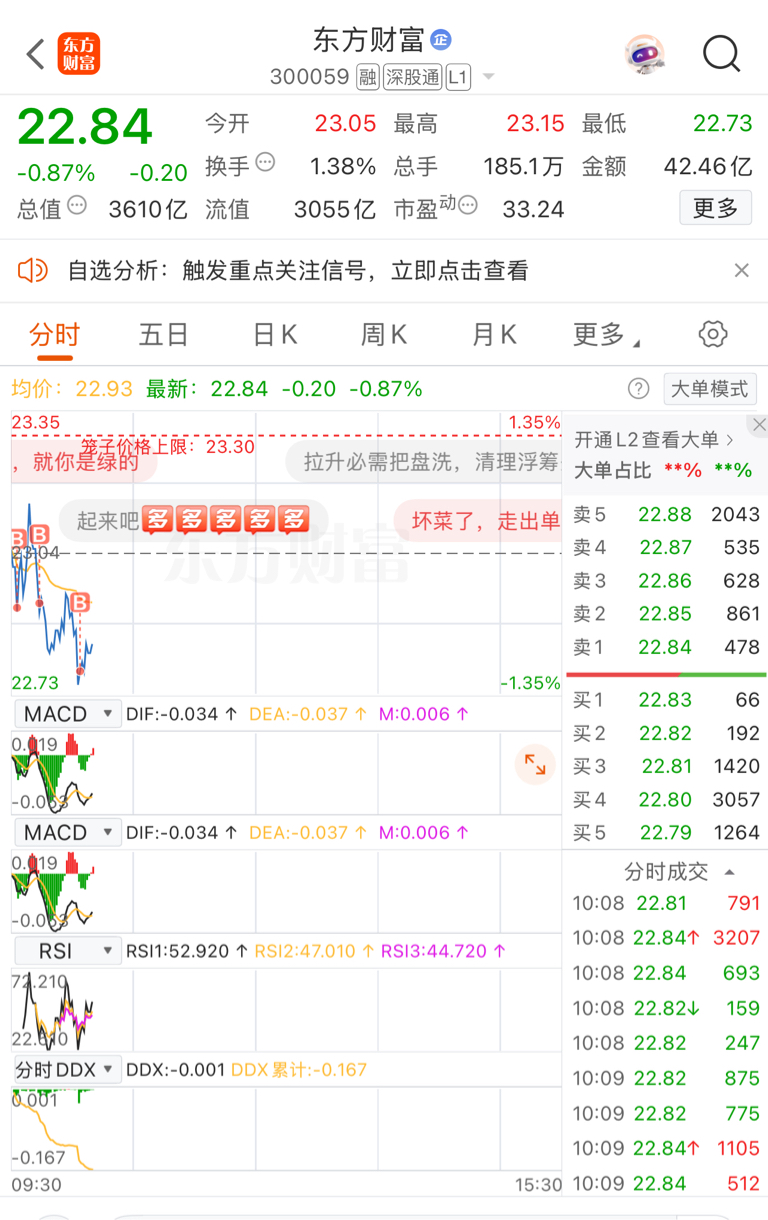768x1220 pixels.
Task: Dismiss the 自选分析 banner
Action: [741, 270]
